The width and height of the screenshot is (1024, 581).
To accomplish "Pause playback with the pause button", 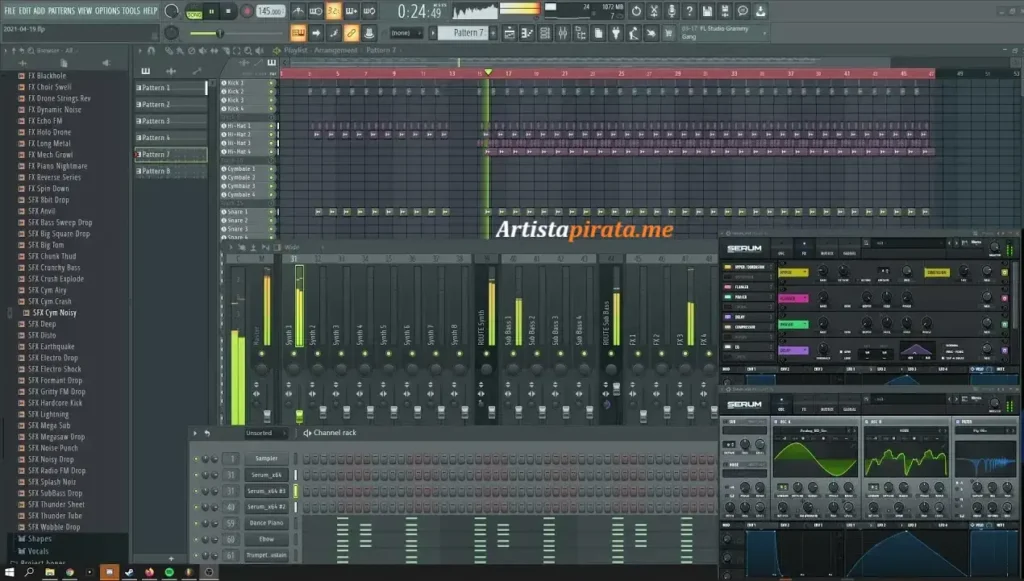I will (212, 11).
